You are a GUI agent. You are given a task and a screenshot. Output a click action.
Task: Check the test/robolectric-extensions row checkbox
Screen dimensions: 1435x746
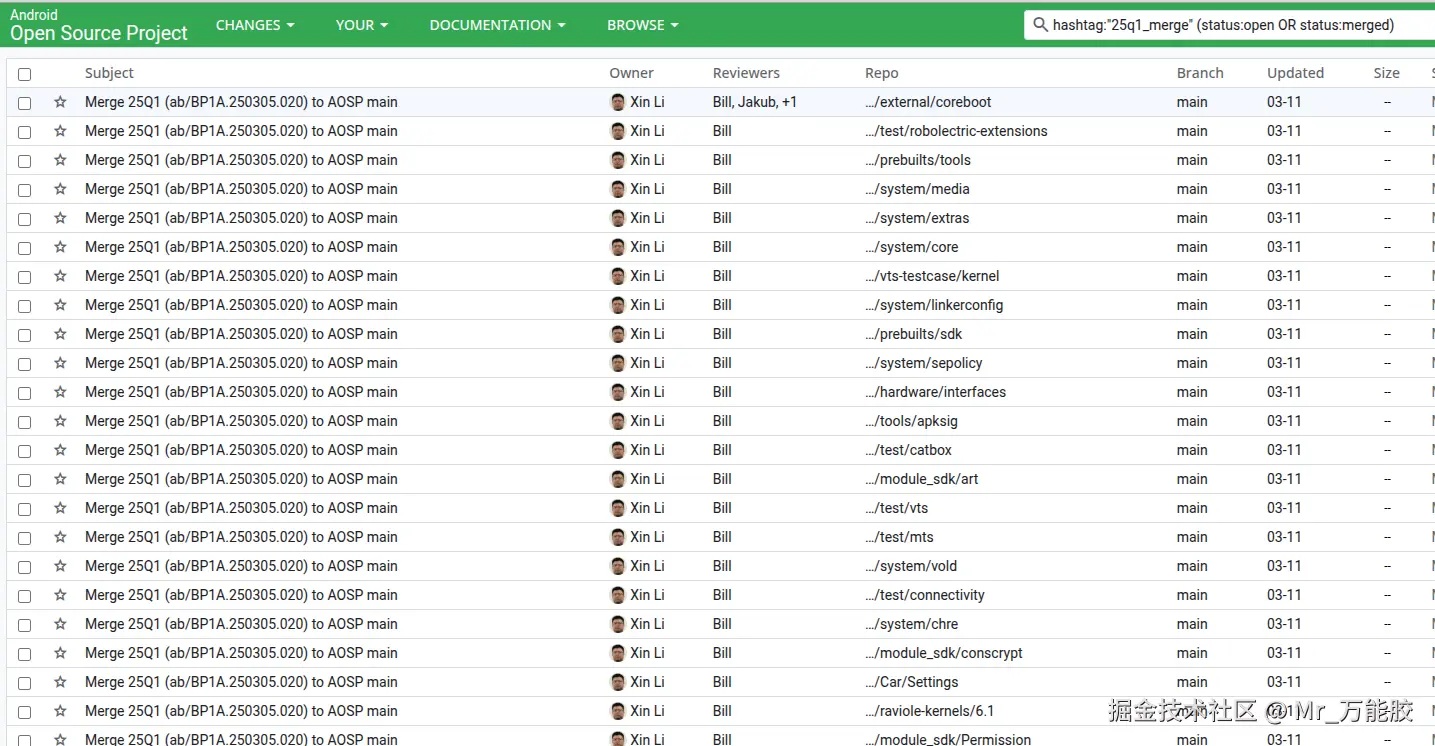pyautogui.click(x=24, y=132)
